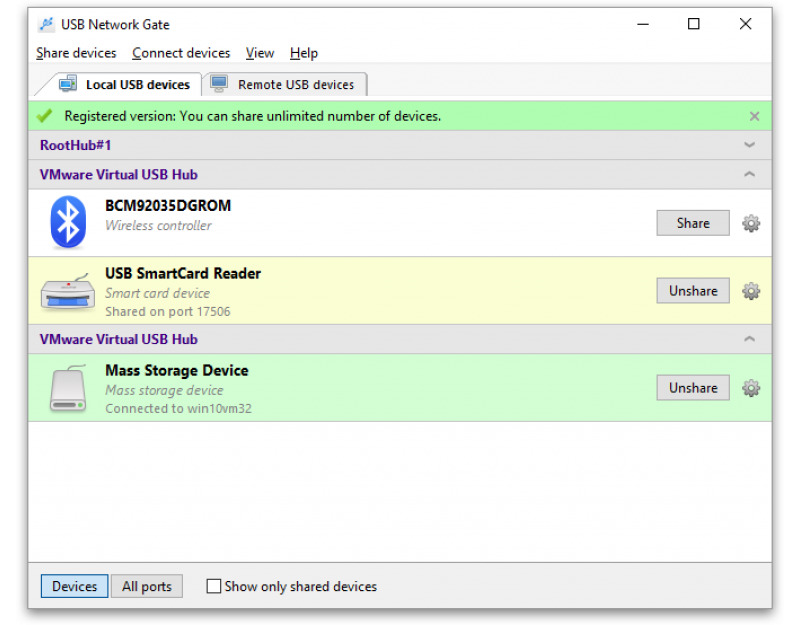This screenshot has height=625, width=800.
Task: Dismiss the registered version notification banner
Action: click(x=754, y=116)
